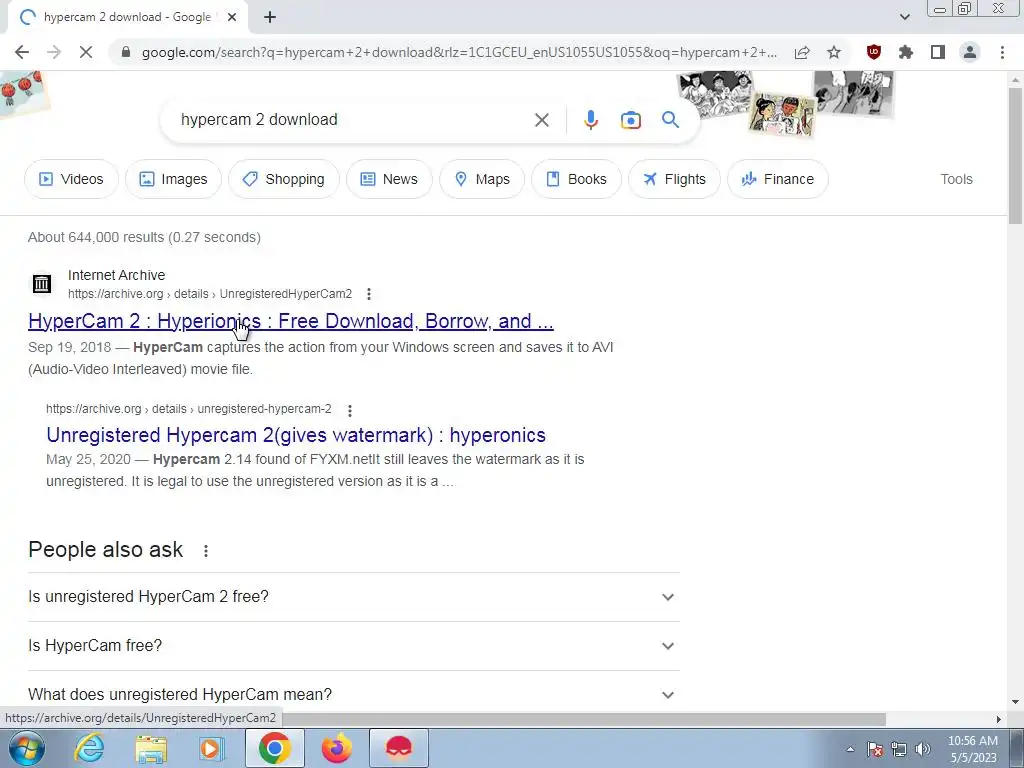
Task: Open Windows Explorer folder in taskbar
Action: (x=151, y=748)
